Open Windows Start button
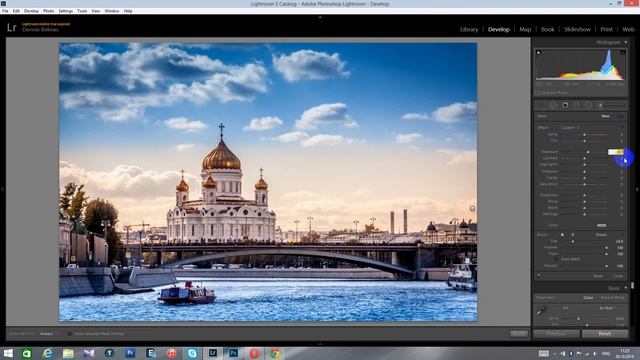The height and width of the screenshot is (360, 640). point(8,353)
